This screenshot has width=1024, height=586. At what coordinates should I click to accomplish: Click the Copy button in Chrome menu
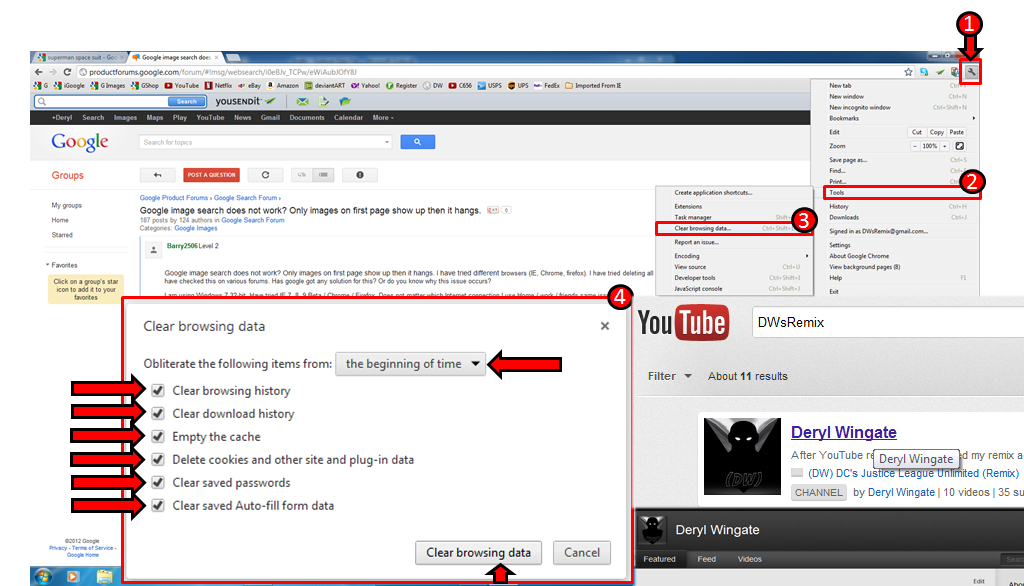(937, 132)
